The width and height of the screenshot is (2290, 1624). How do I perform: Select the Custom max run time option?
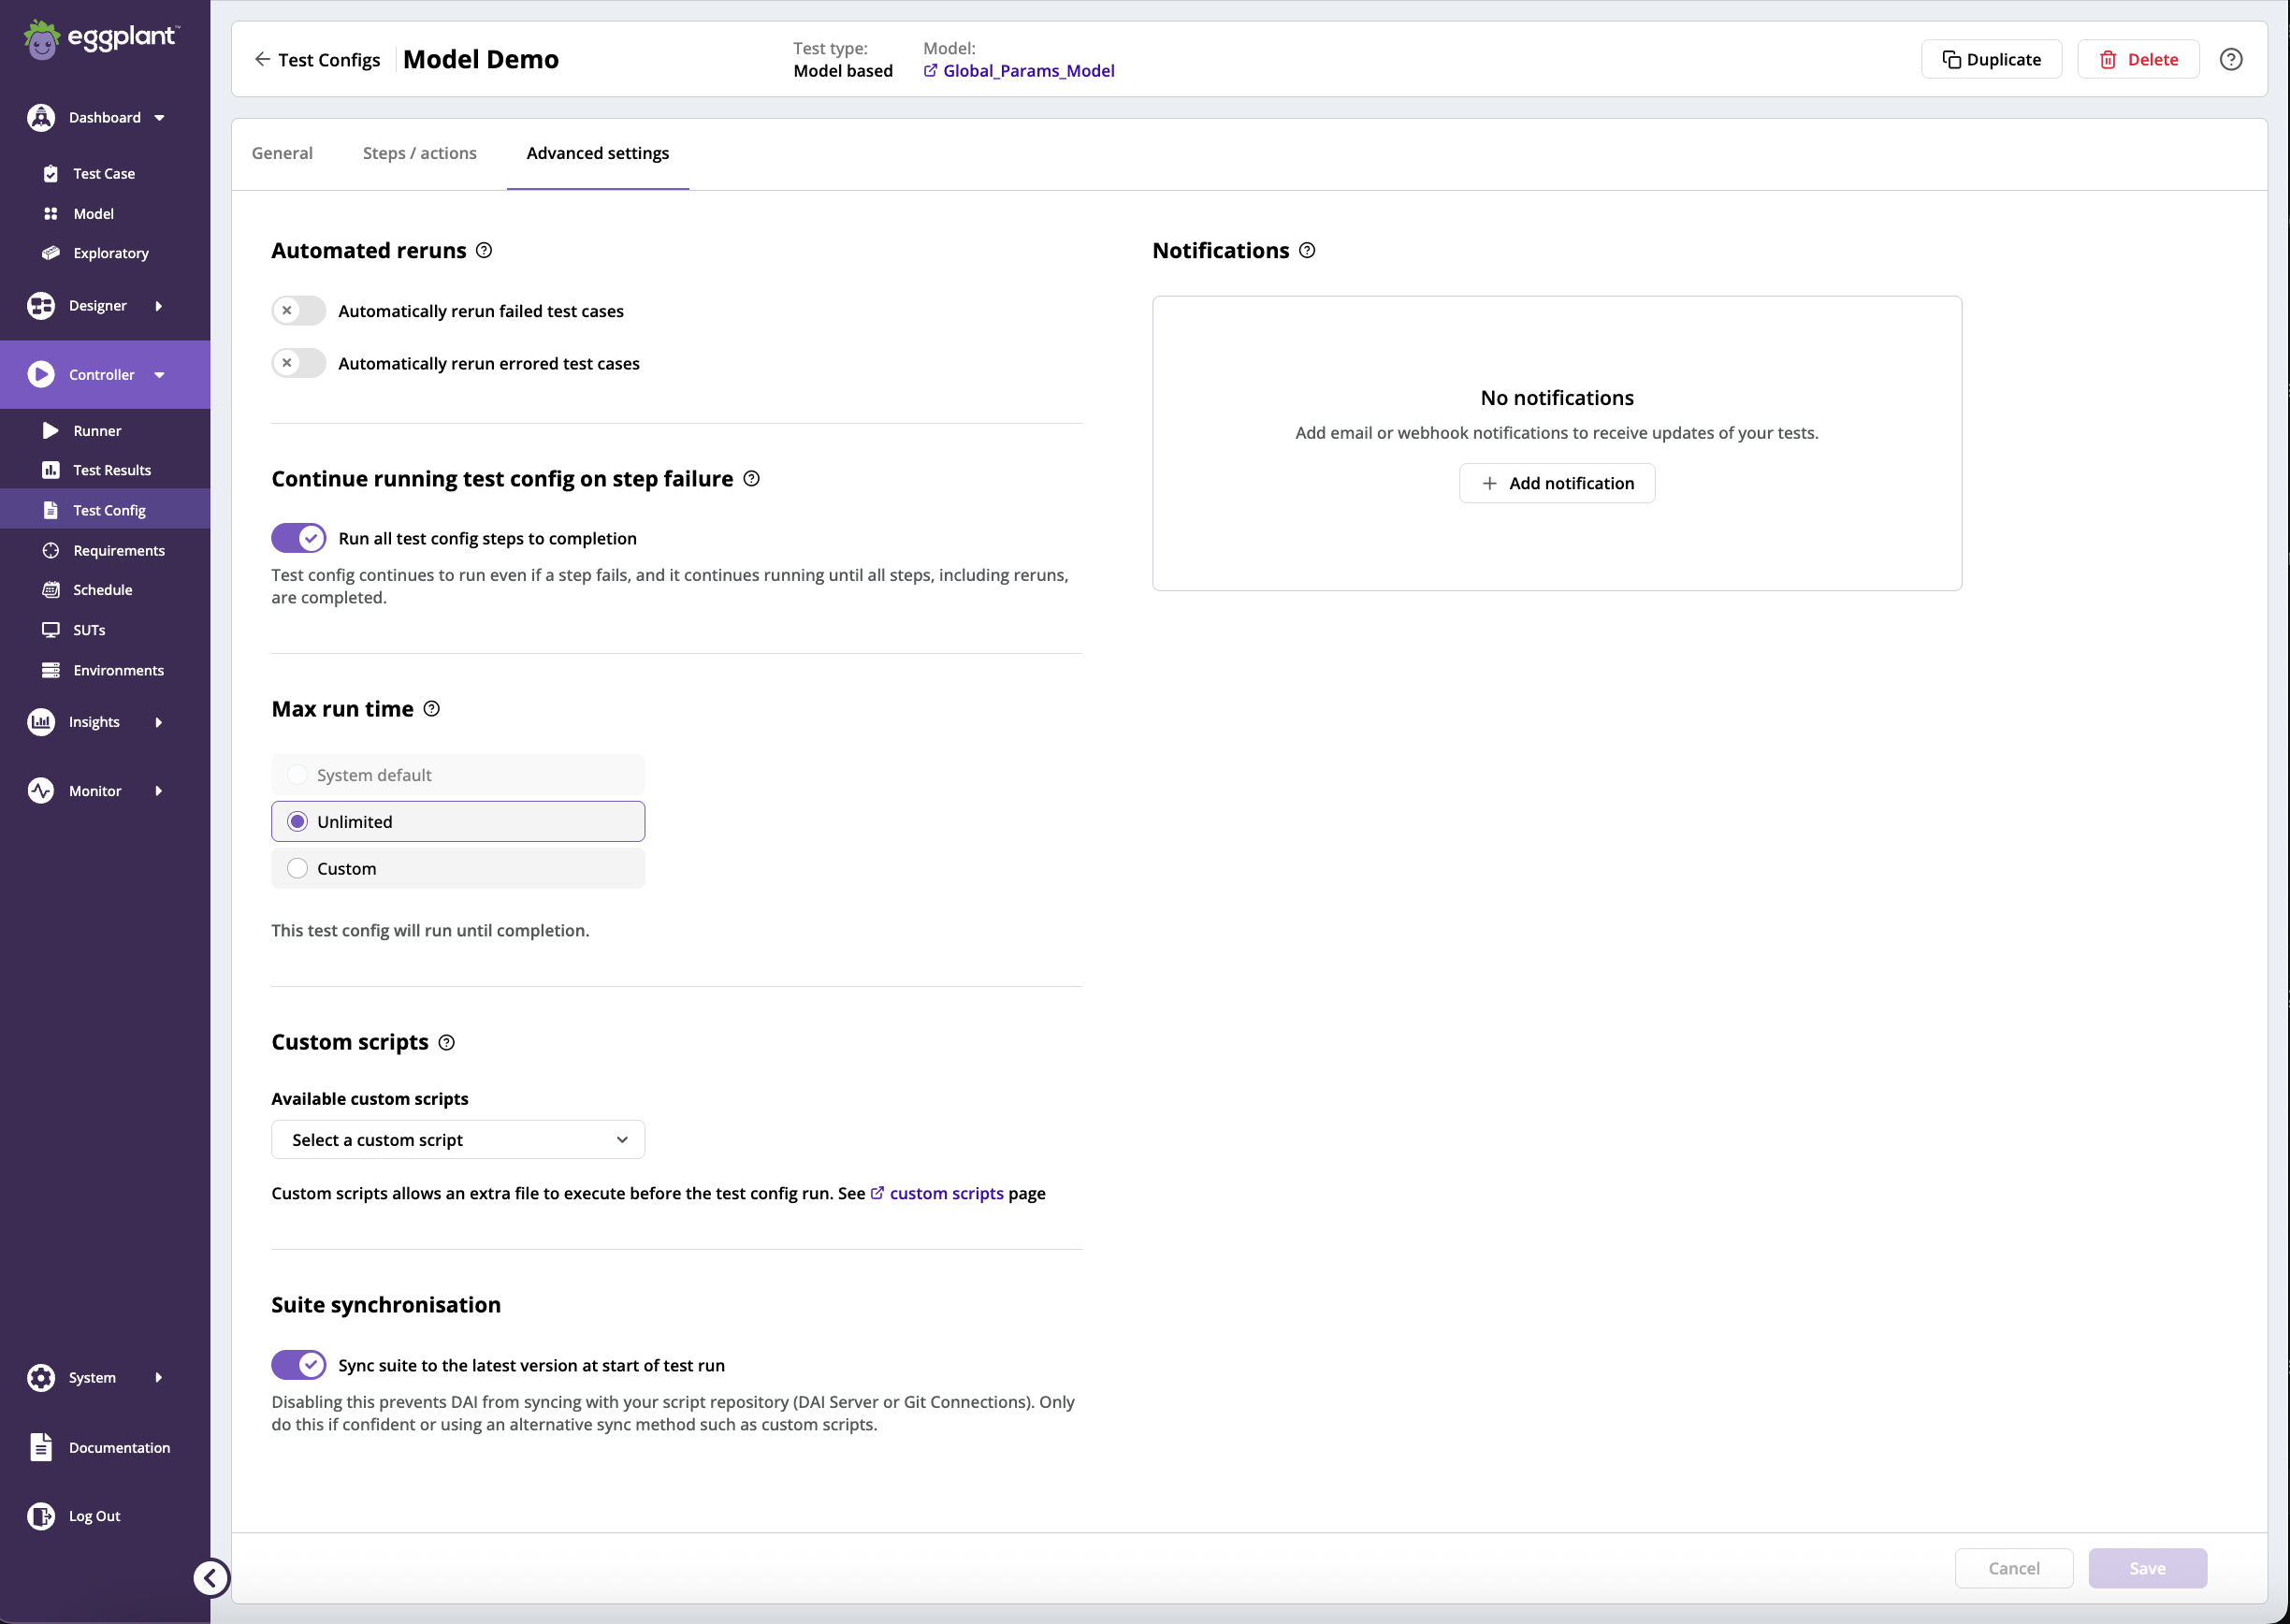[297, 867]
